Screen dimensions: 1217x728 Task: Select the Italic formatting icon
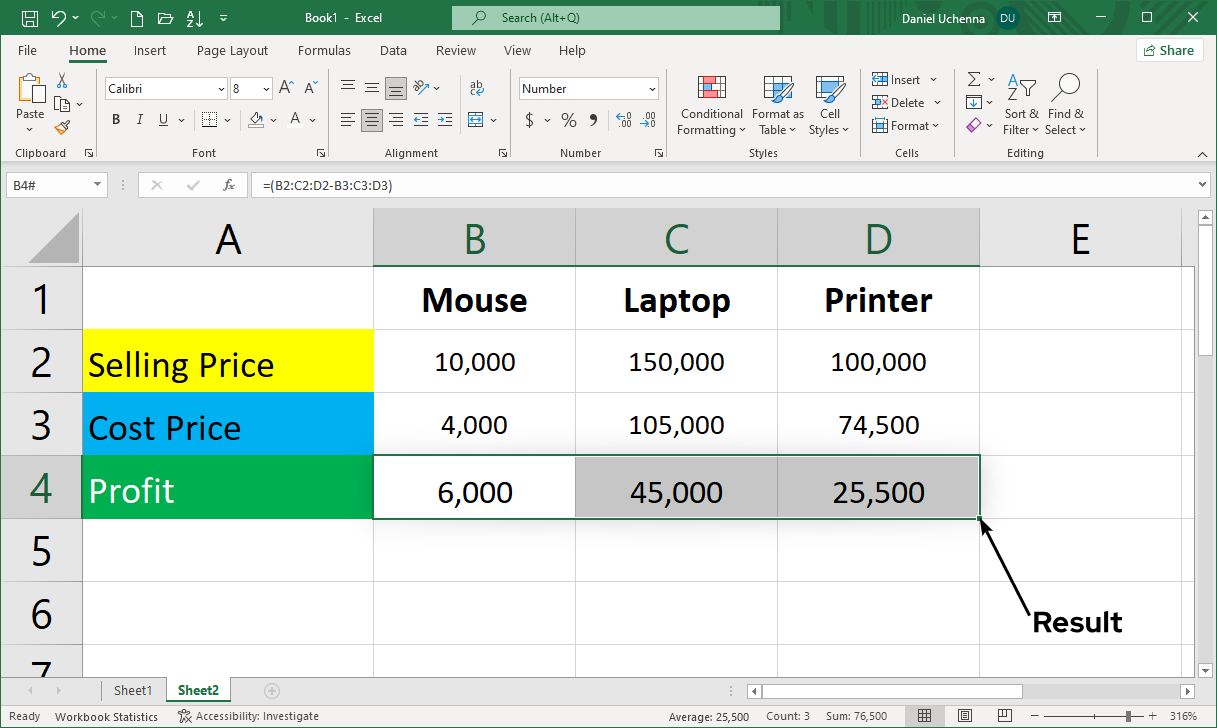[140, 118]
